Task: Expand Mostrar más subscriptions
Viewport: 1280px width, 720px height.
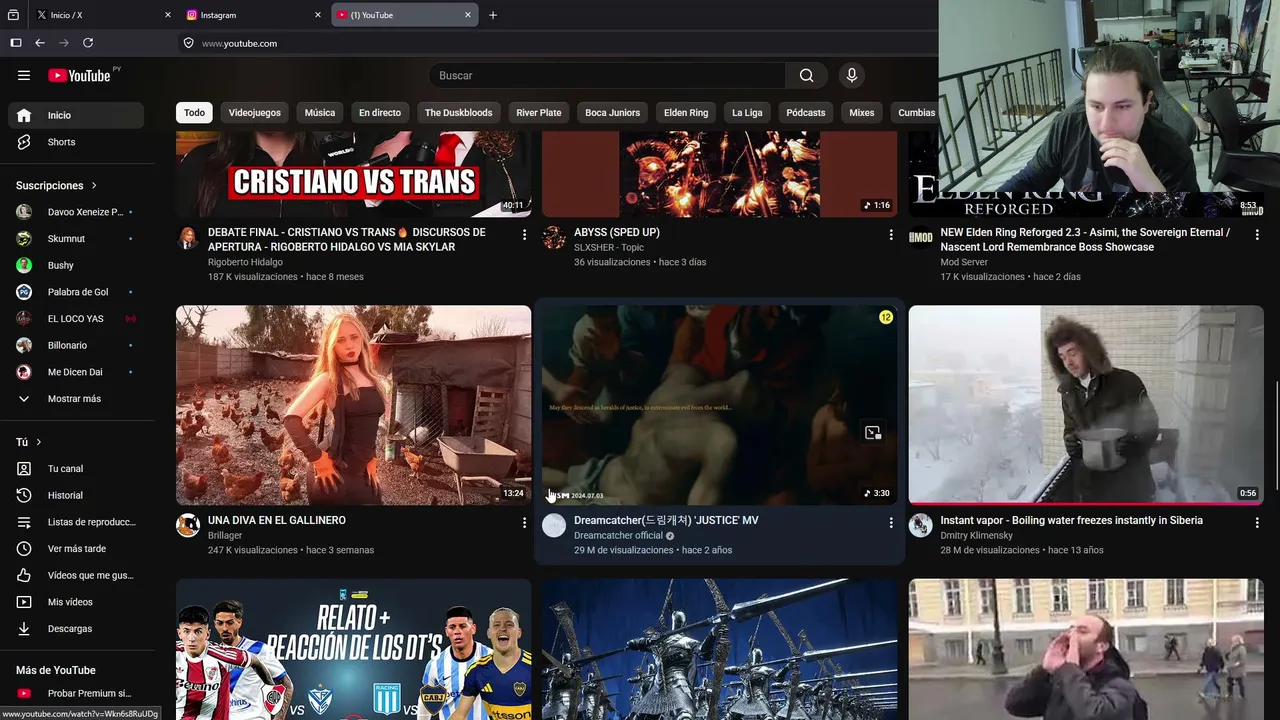Action: pyautogui.click(x=76, y=399)
